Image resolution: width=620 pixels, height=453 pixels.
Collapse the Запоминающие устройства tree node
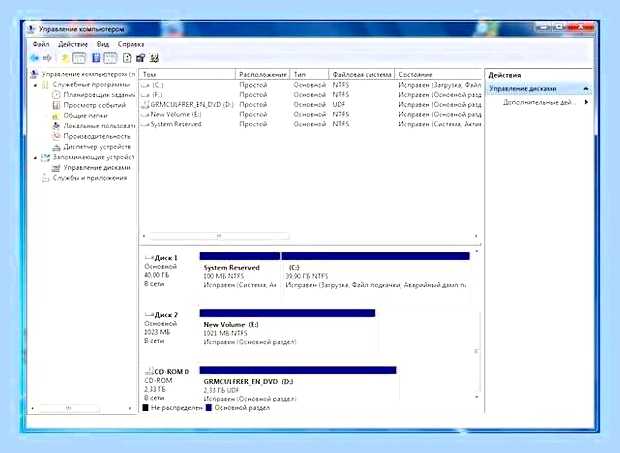pyautogui.click(x=36, y=158)
